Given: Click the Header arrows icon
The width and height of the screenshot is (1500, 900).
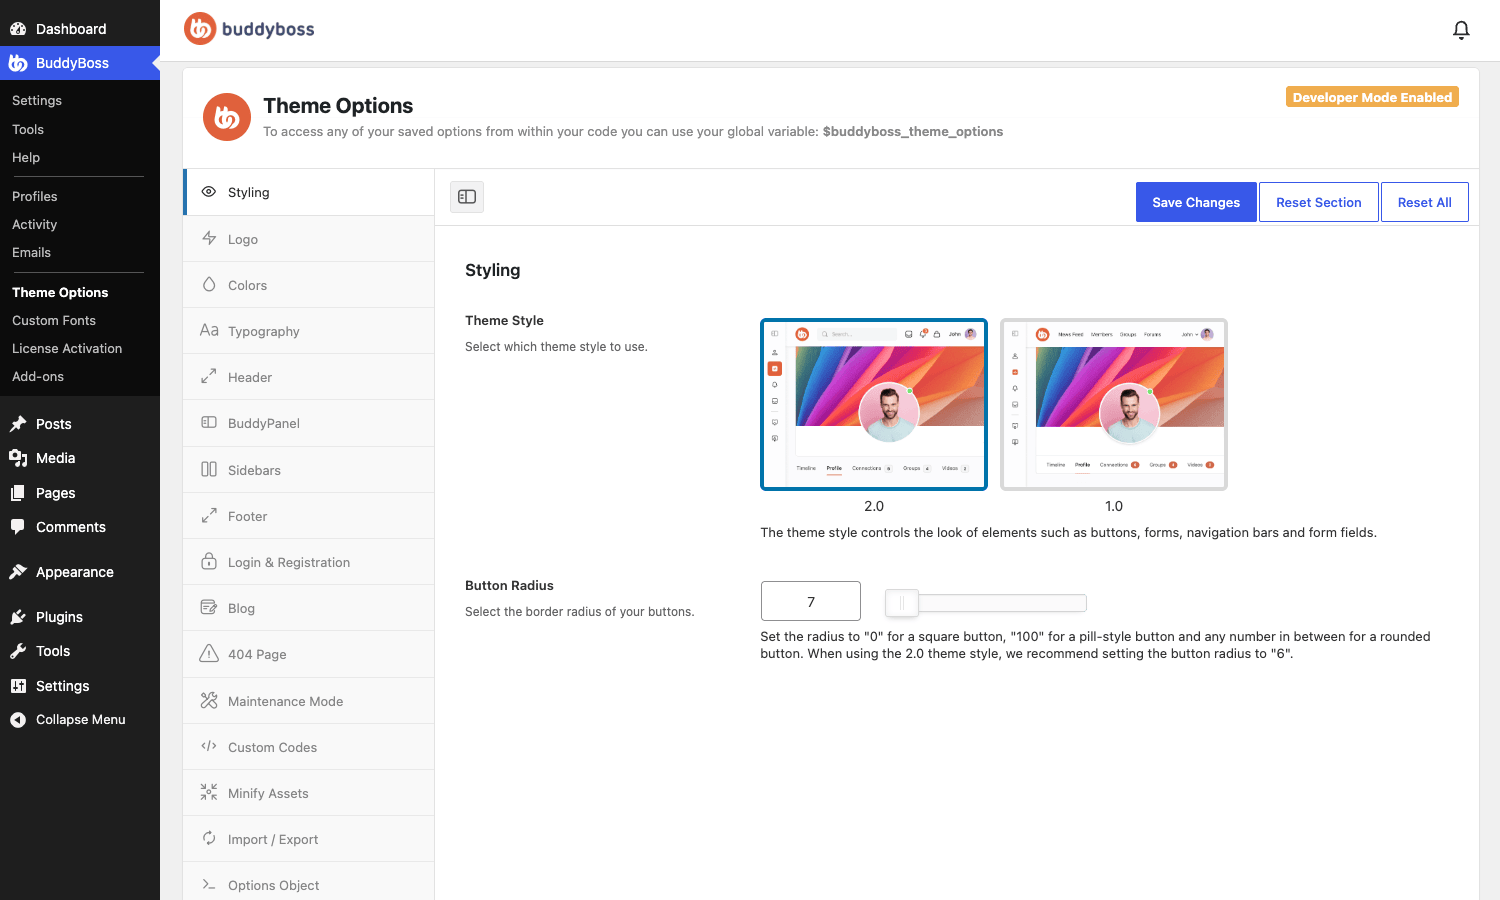Looking at the screenshot, I should (x=209, y=376).
